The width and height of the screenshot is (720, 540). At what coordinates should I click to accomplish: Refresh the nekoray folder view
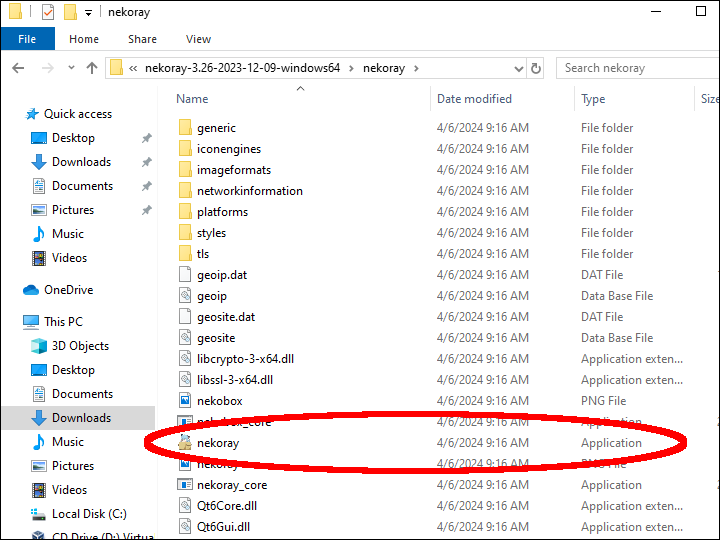click(535, 68)
